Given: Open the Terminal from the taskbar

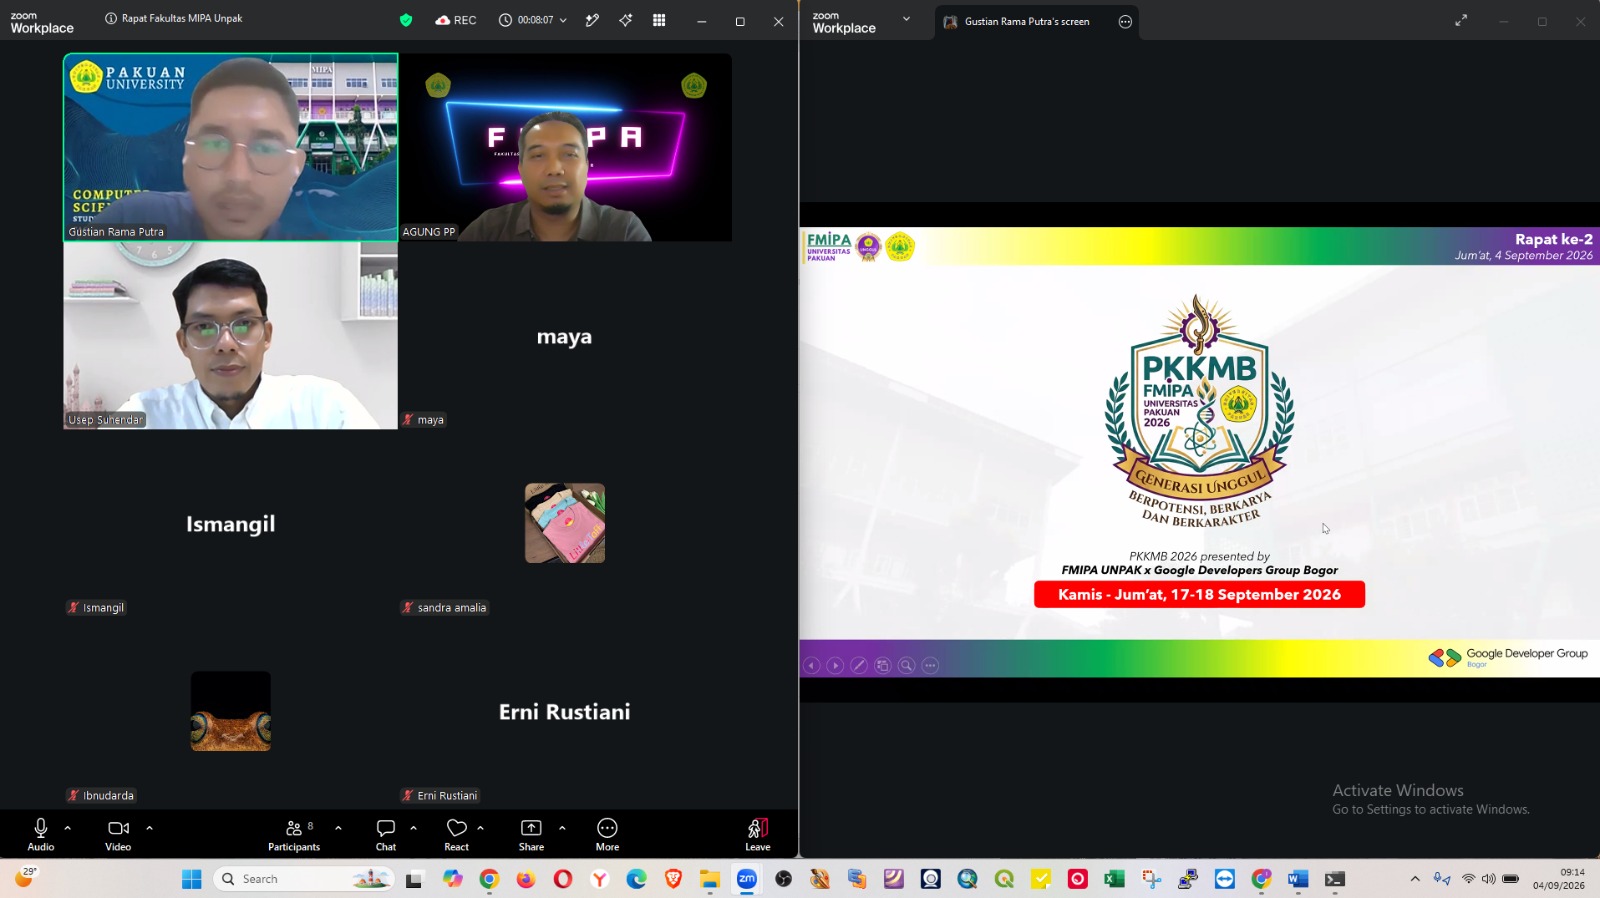Looking at the screenshot, I should (x=1335, y=879).
